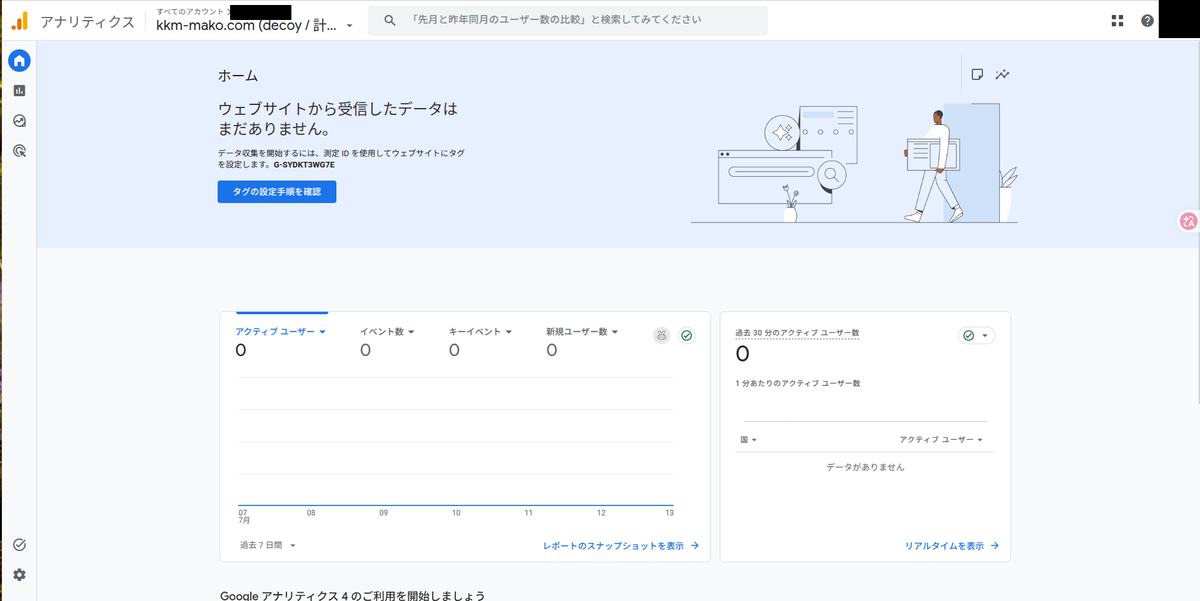Viewport: 1200px width, 601px height.
Task: Open the setup assistant checkmark icon at sidebar bottom
Action: pyautogui.click(x=19, y=545)
